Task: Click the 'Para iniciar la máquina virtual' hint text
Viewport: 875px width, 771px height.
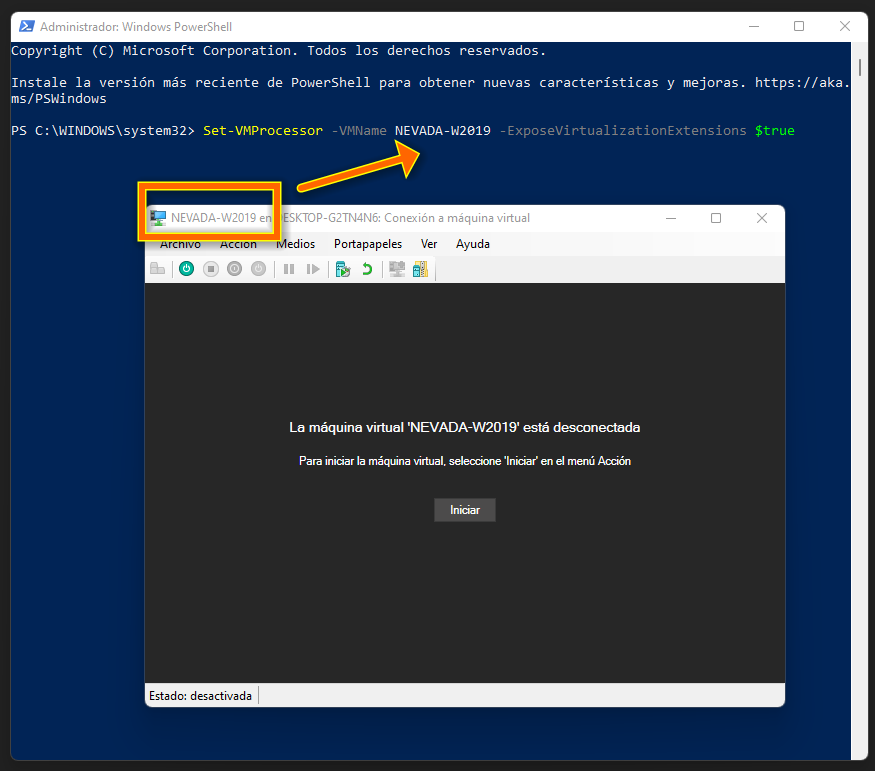Action: pyautogui.click(x=465, y=461)
